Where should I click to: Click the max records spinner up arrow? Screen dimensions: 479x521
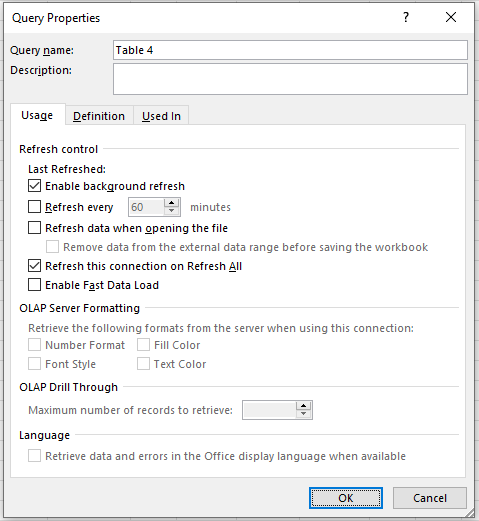(303, 406)
